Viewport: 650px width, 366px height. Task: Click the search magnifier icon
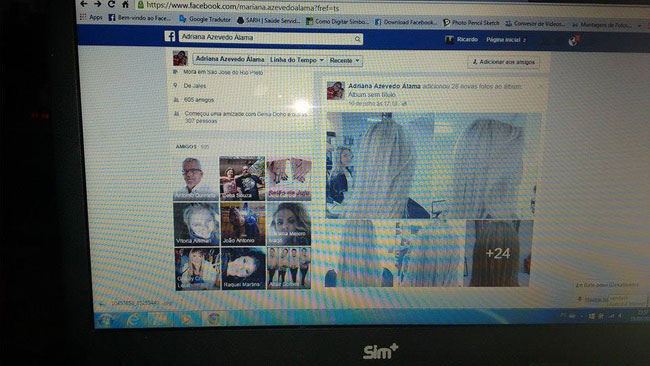357,39
